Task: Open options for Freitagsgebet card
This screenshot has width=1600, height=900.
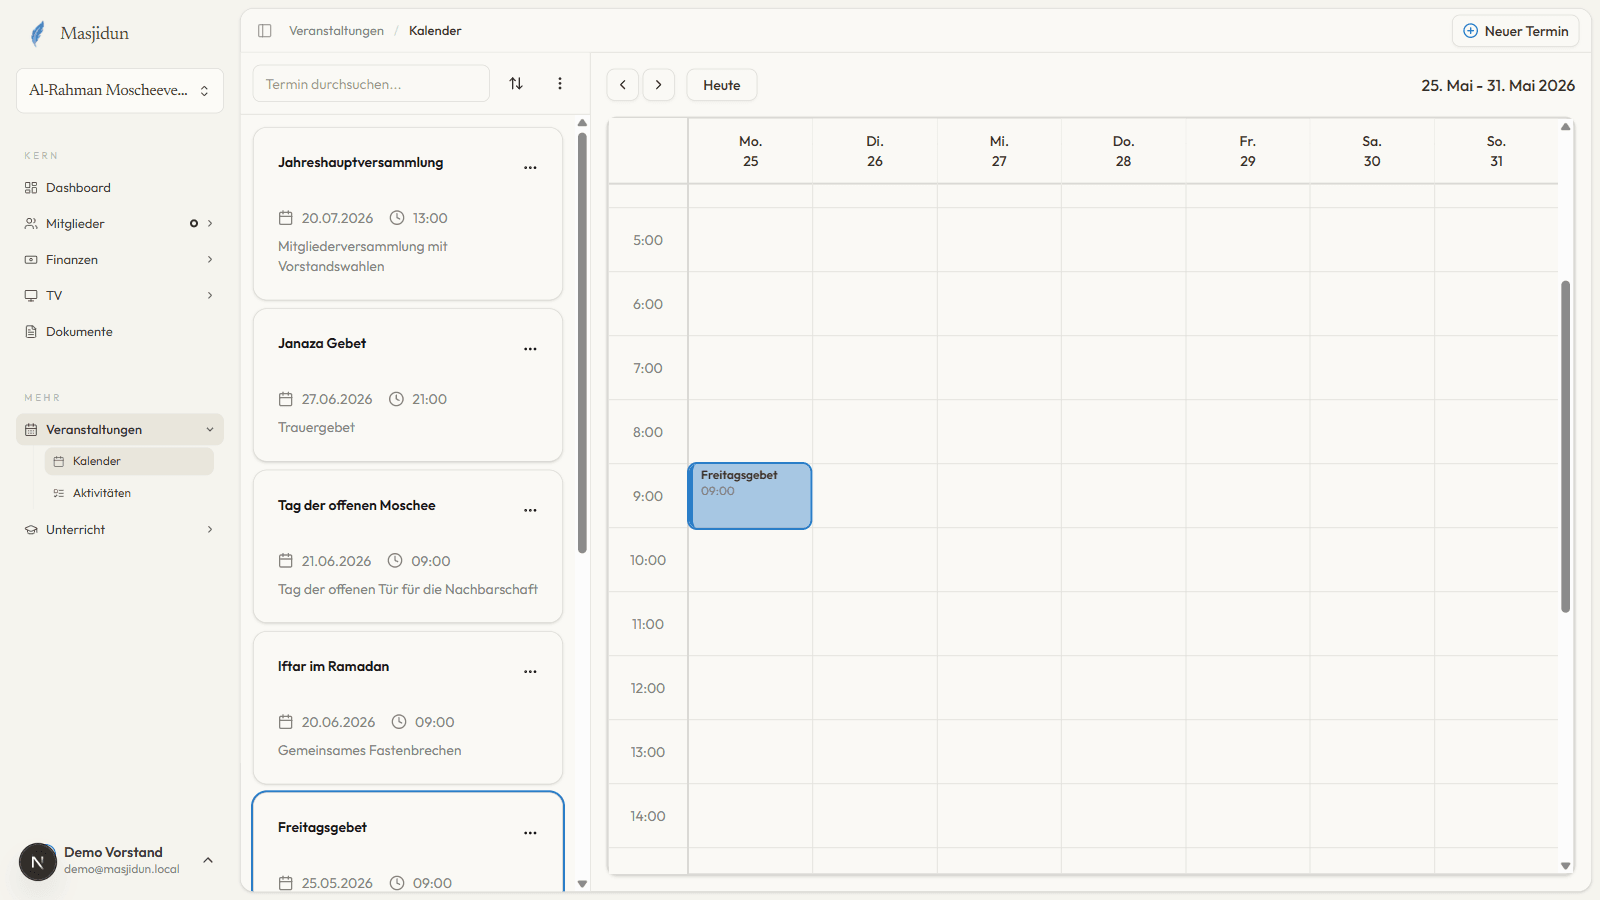Action: [530, 833]
